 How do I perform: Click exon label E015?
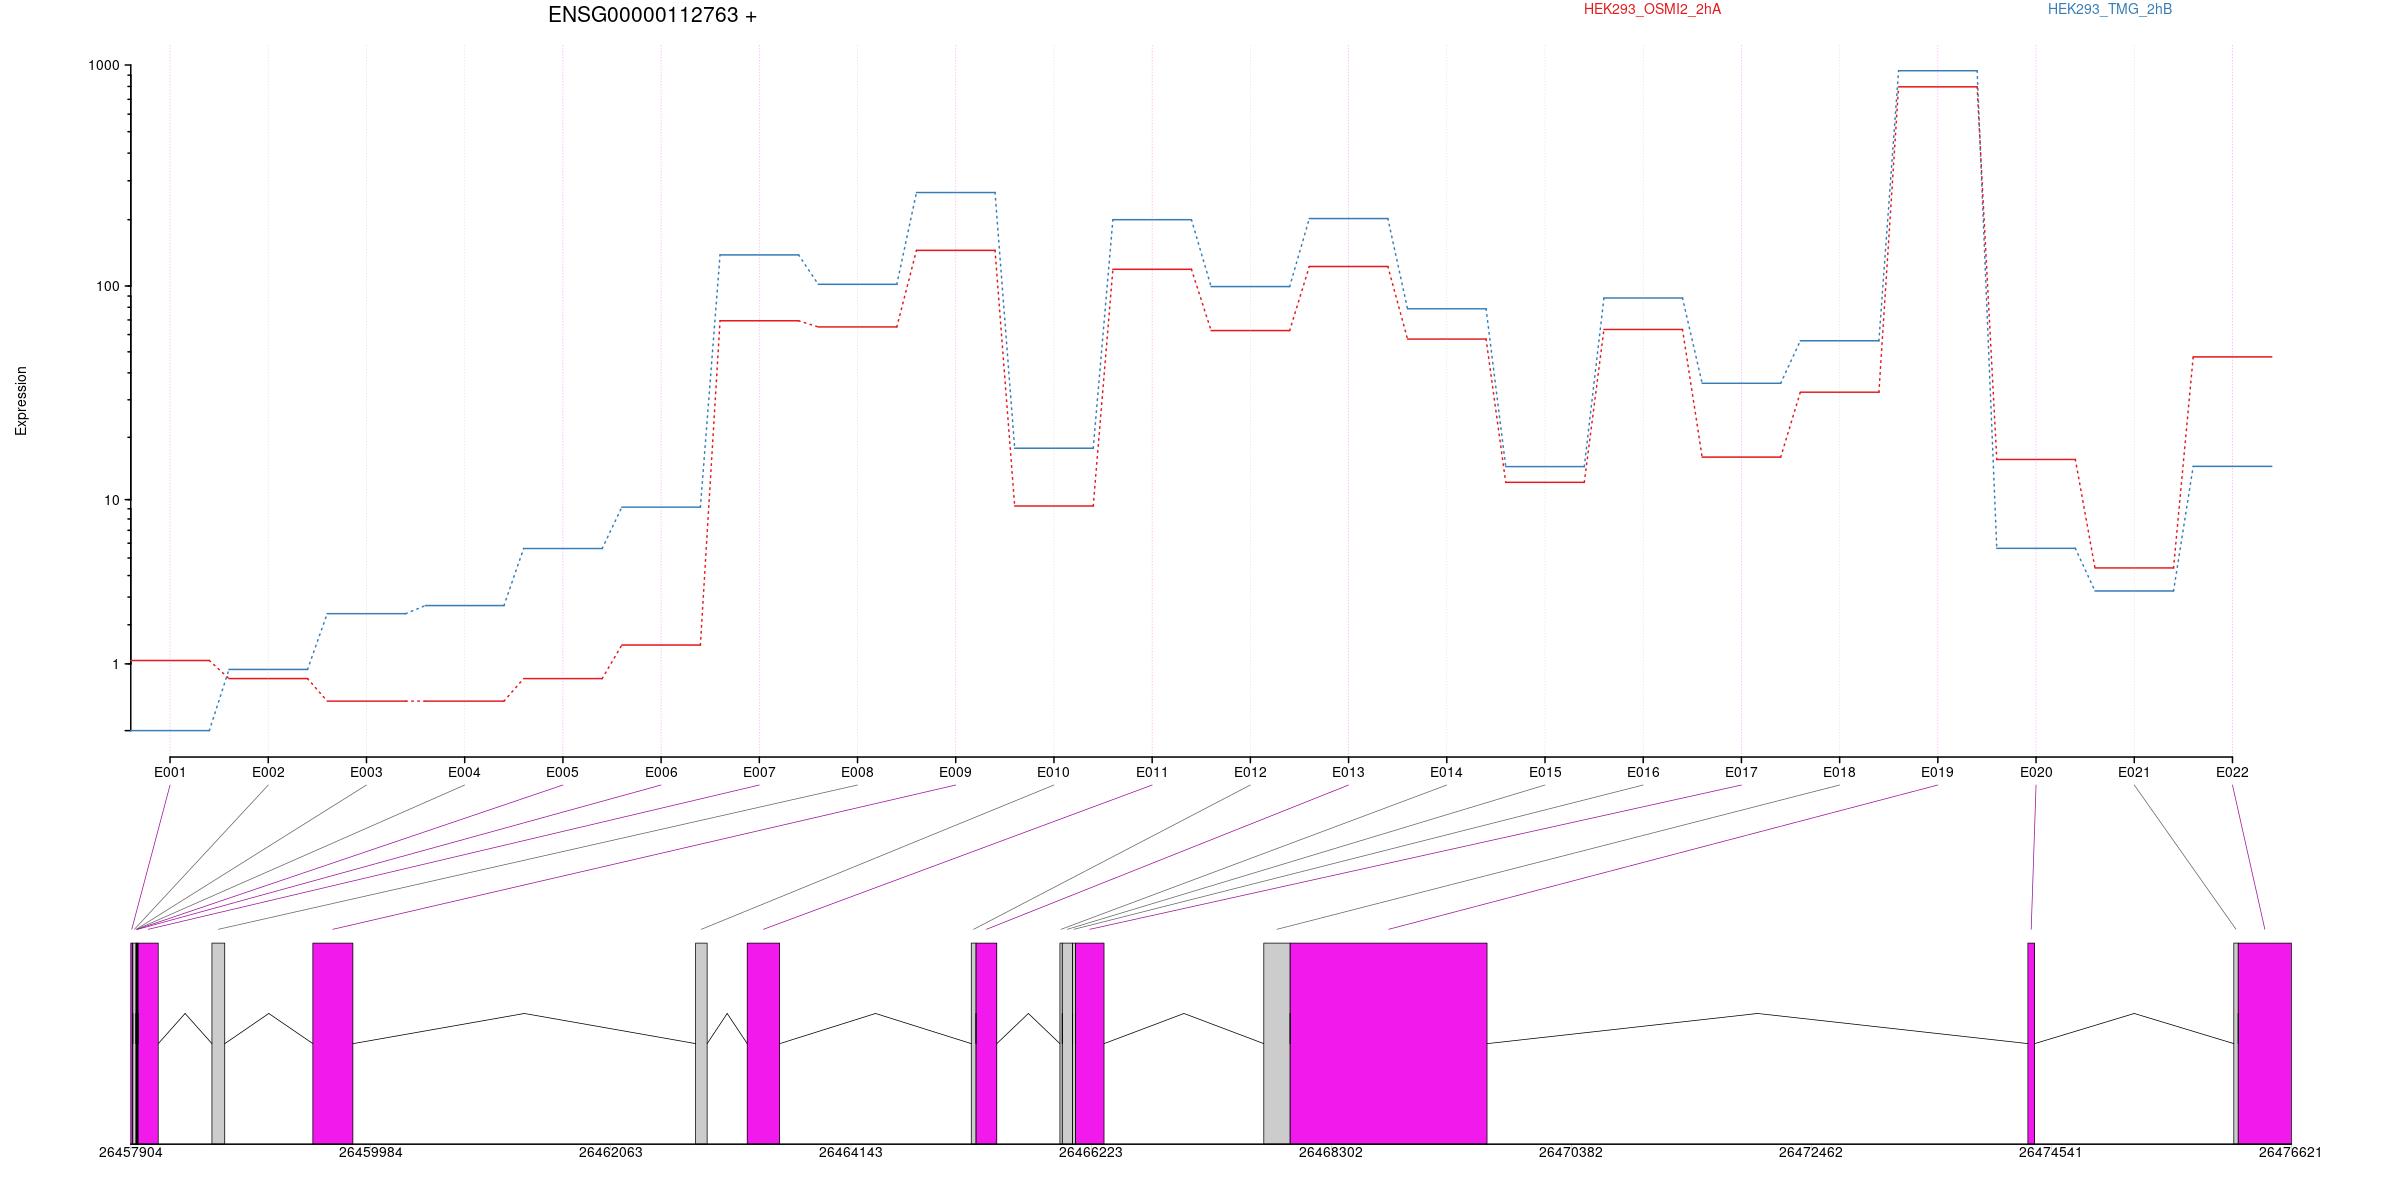(x=1545, y=772)
